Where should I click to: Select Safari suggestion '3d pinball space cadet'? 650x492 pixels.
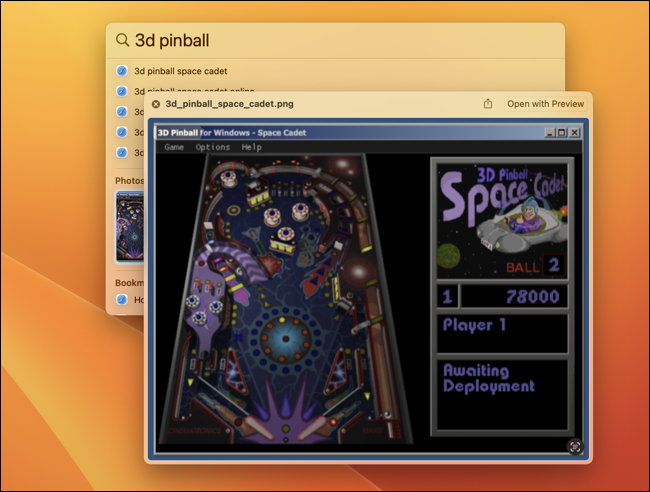180,71
